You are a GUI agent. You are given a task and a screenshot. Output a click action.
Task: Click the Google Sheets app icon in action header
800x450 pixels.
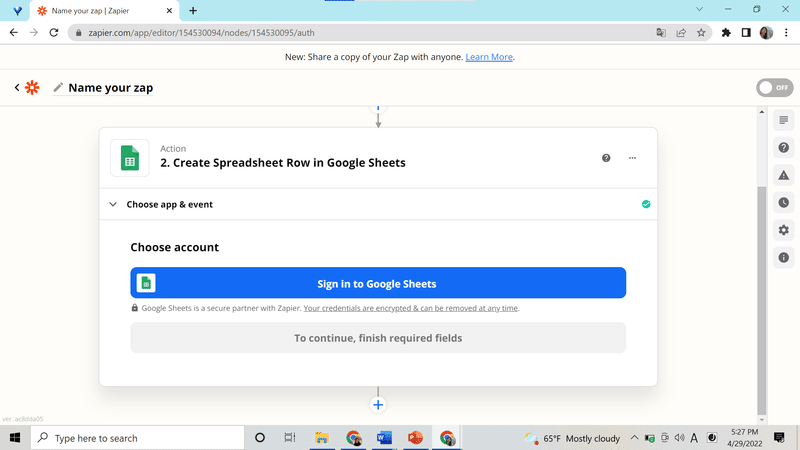[130, 158]
